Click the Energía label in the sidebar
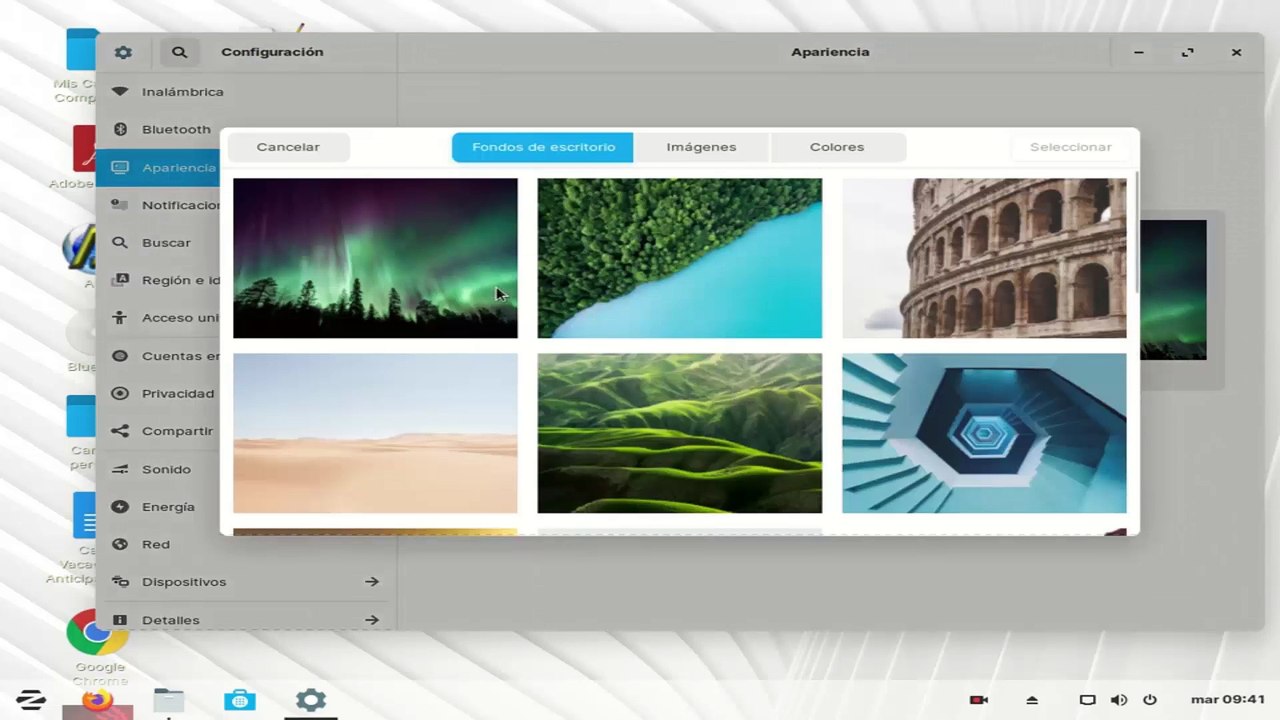 point(168,507)
